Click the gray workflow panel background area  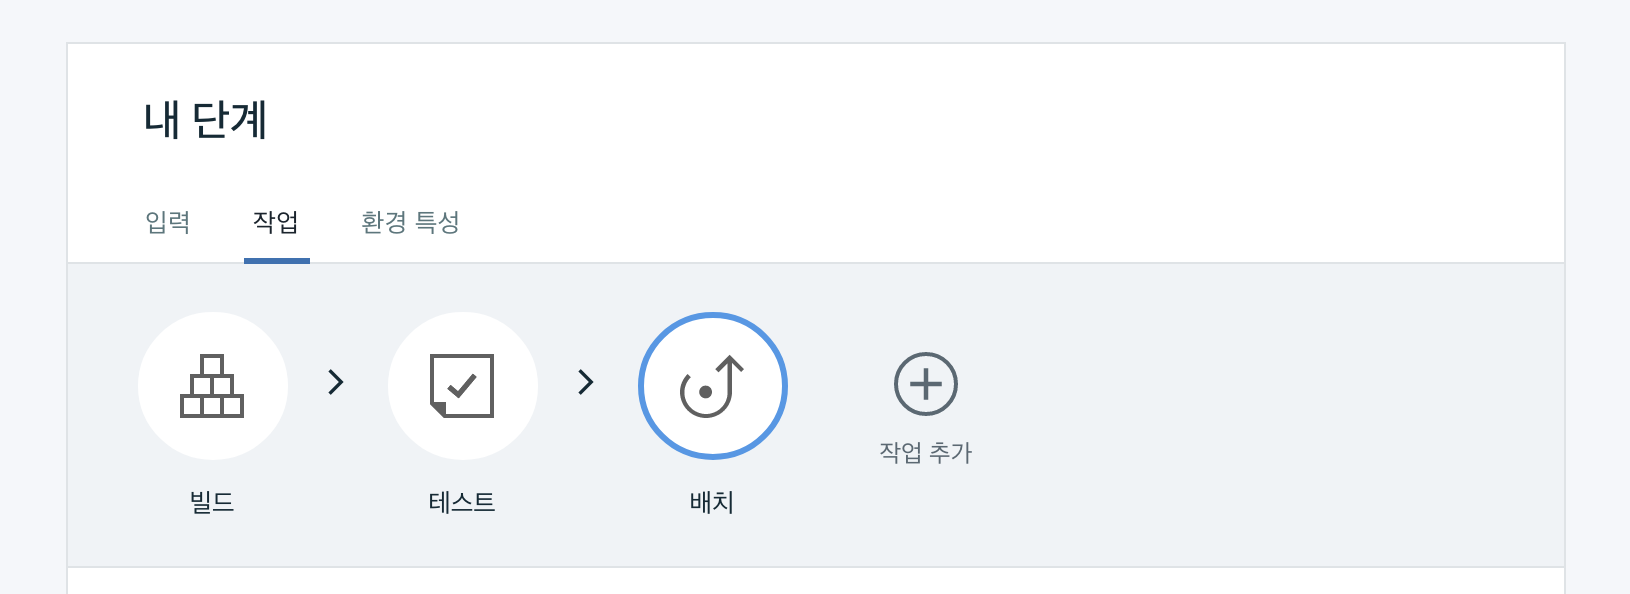tap(1250, 400)
